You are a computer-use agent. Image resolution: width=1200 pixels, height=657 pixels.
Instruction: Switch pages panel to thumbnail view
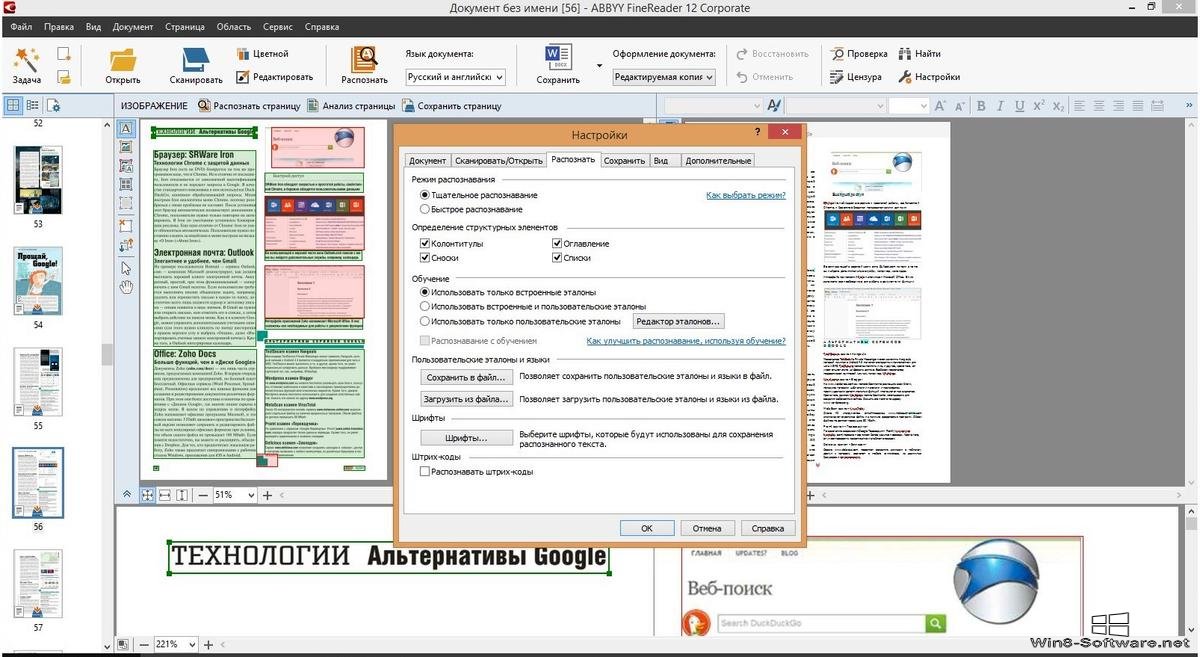pos(13,105)
